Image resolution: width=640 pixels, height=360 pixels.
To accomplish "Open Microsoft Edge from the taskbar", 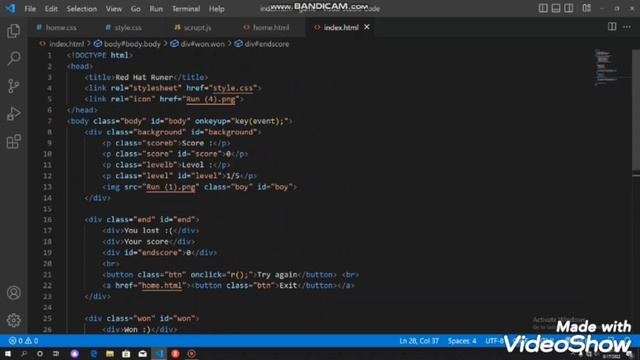I will [94, 354].
